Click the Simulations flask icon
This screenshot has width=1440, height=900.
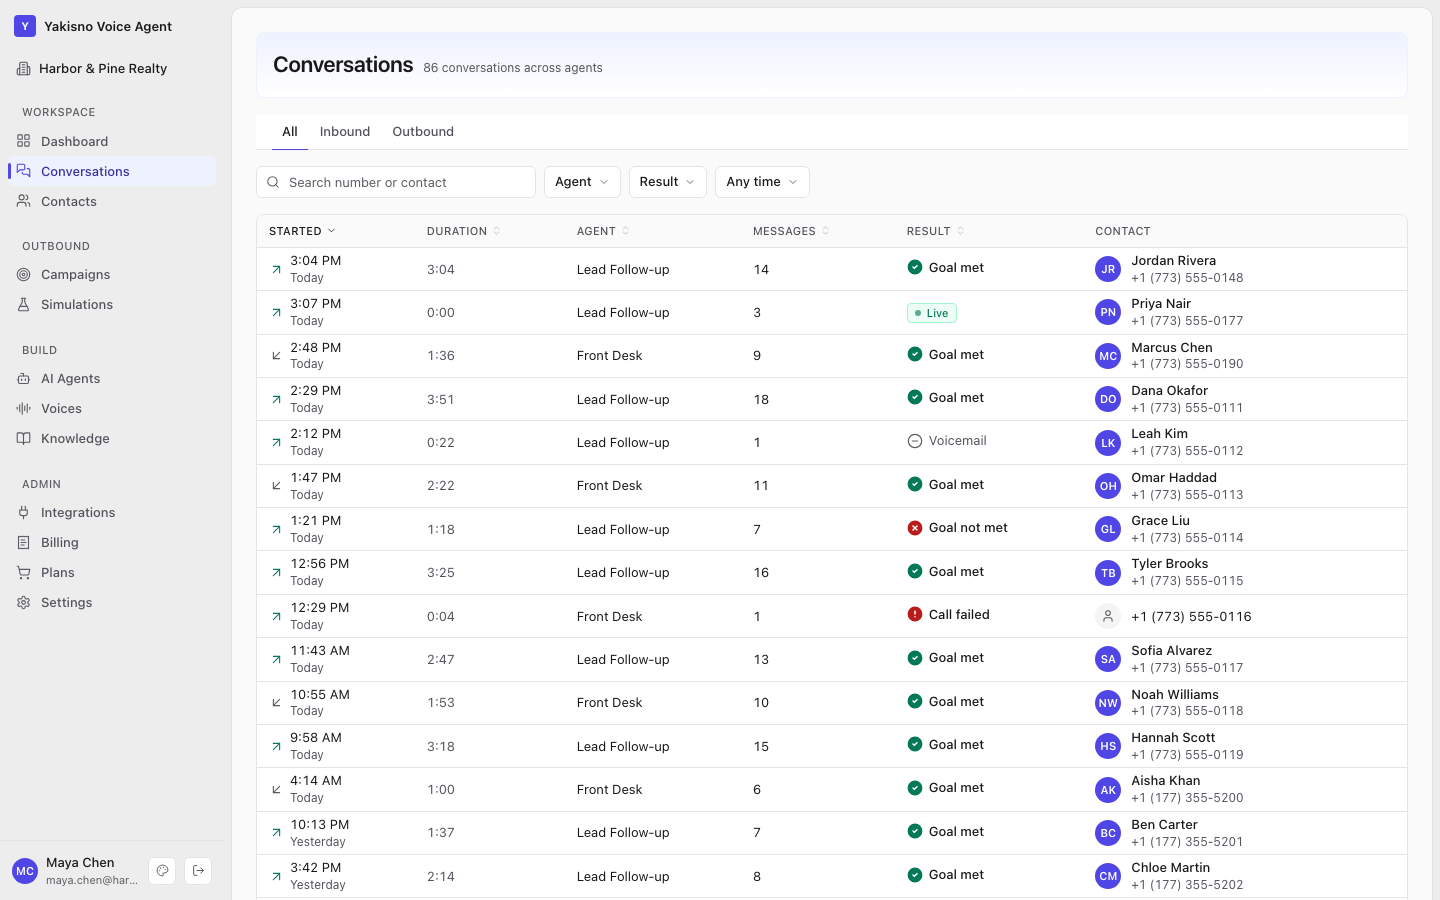pos(24,305)
